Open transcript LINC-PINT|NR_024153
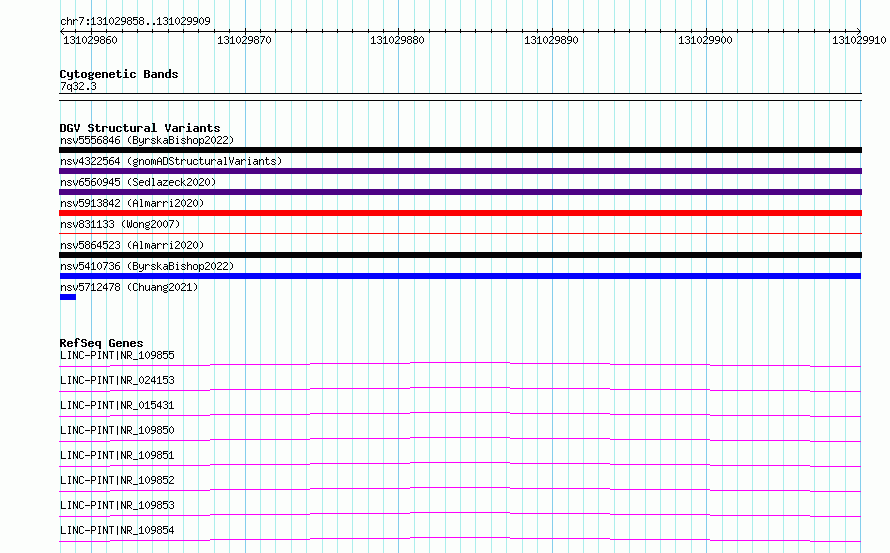Screen dimensions: 890x553 tap(117, 380)
